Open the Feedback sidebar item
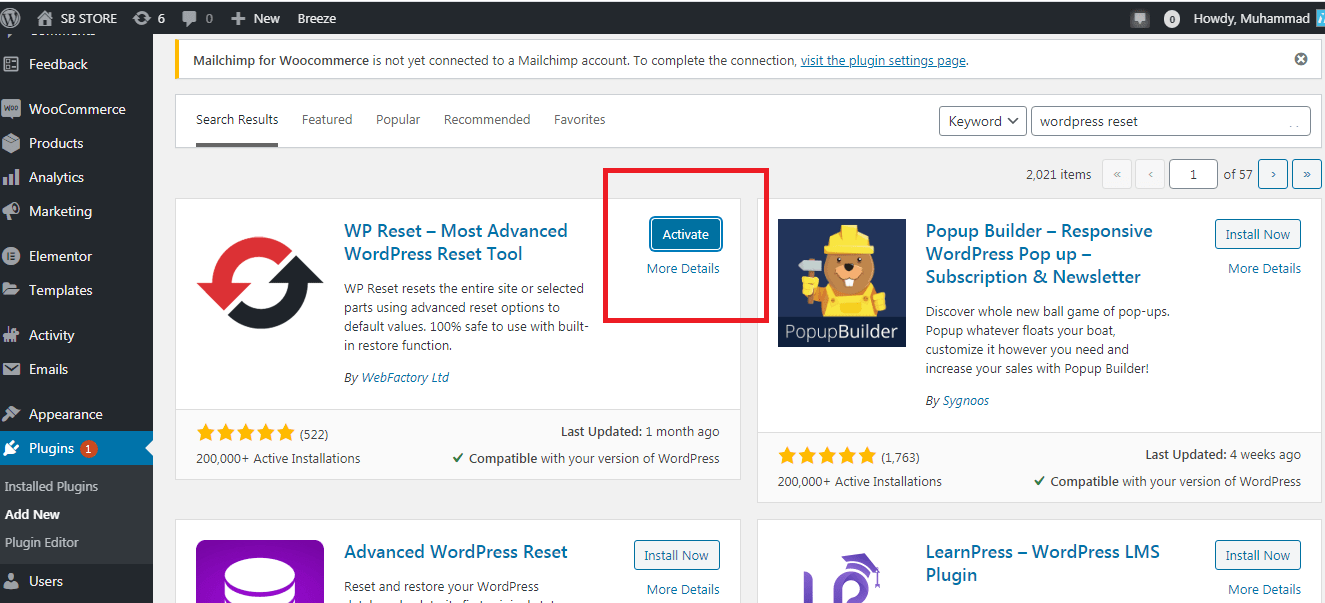Screen dimensions: 1325x603 [x=76, y=64]
